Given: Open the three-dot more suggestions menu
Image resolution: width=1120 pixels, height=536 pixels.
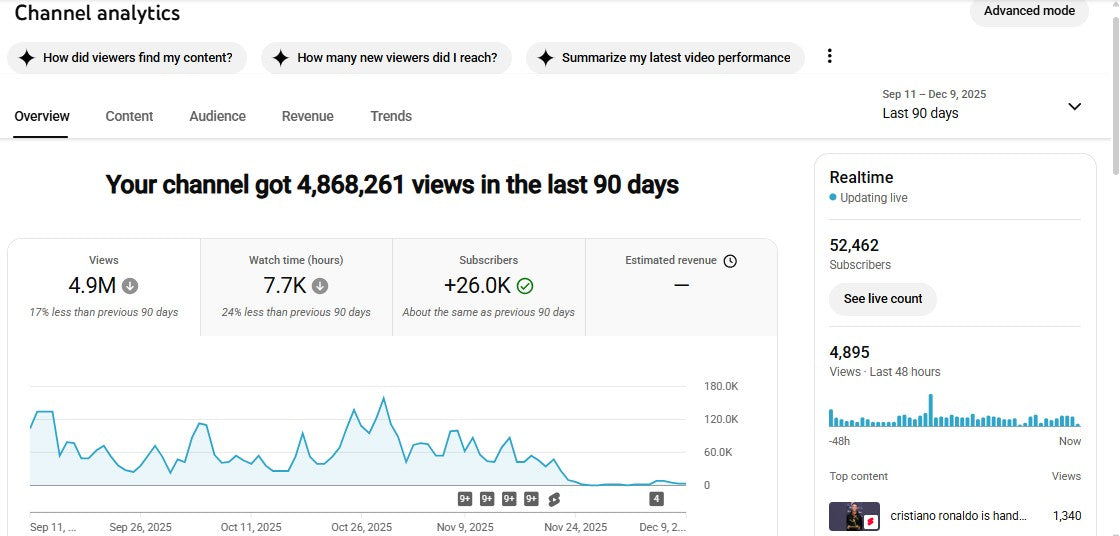Looking at the screenshot, I should point(829,57).
